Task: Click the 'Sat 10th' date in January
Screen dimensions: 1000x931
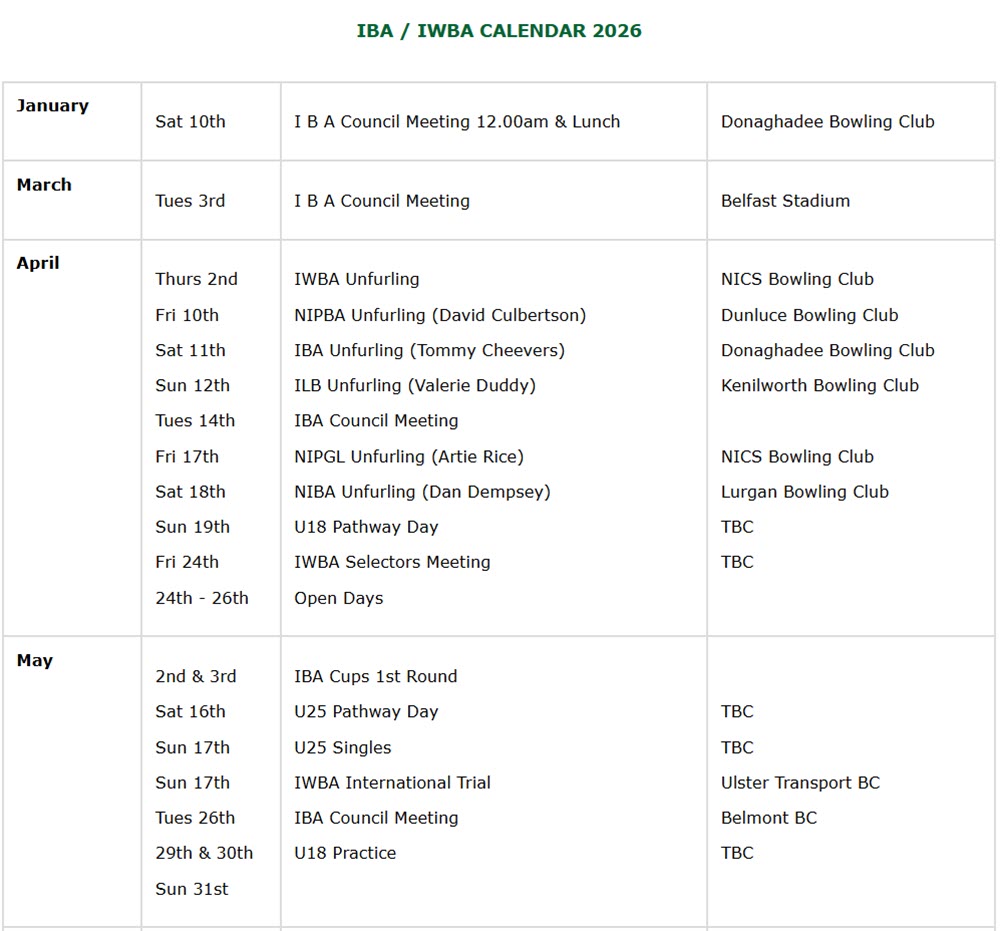Action: pyautogui.click(x=190, y=122)
